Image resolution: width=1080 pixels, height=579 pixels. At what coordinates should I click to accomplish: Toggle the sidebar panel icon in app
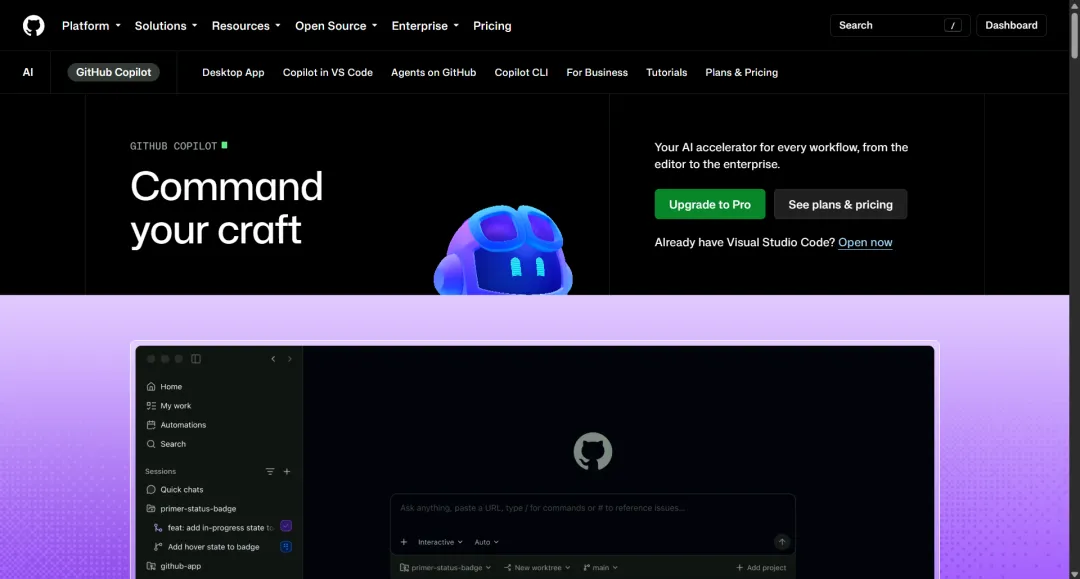point(196,359)
